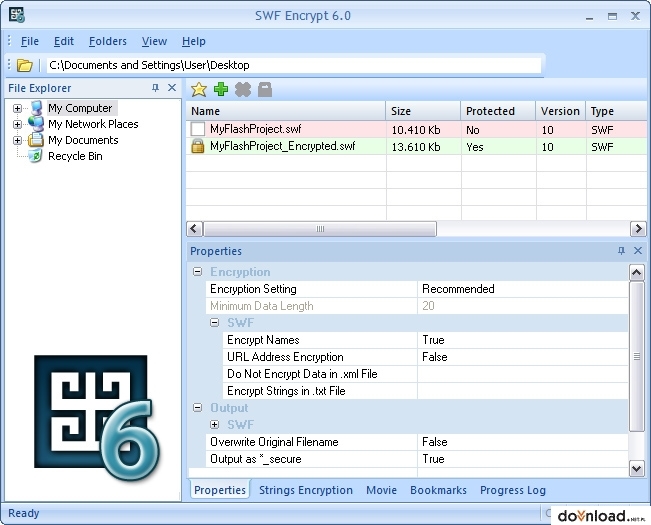Expand the My Computer tree node
The width and height of the screenshot is (651, 525).
(x=17, y=108)
